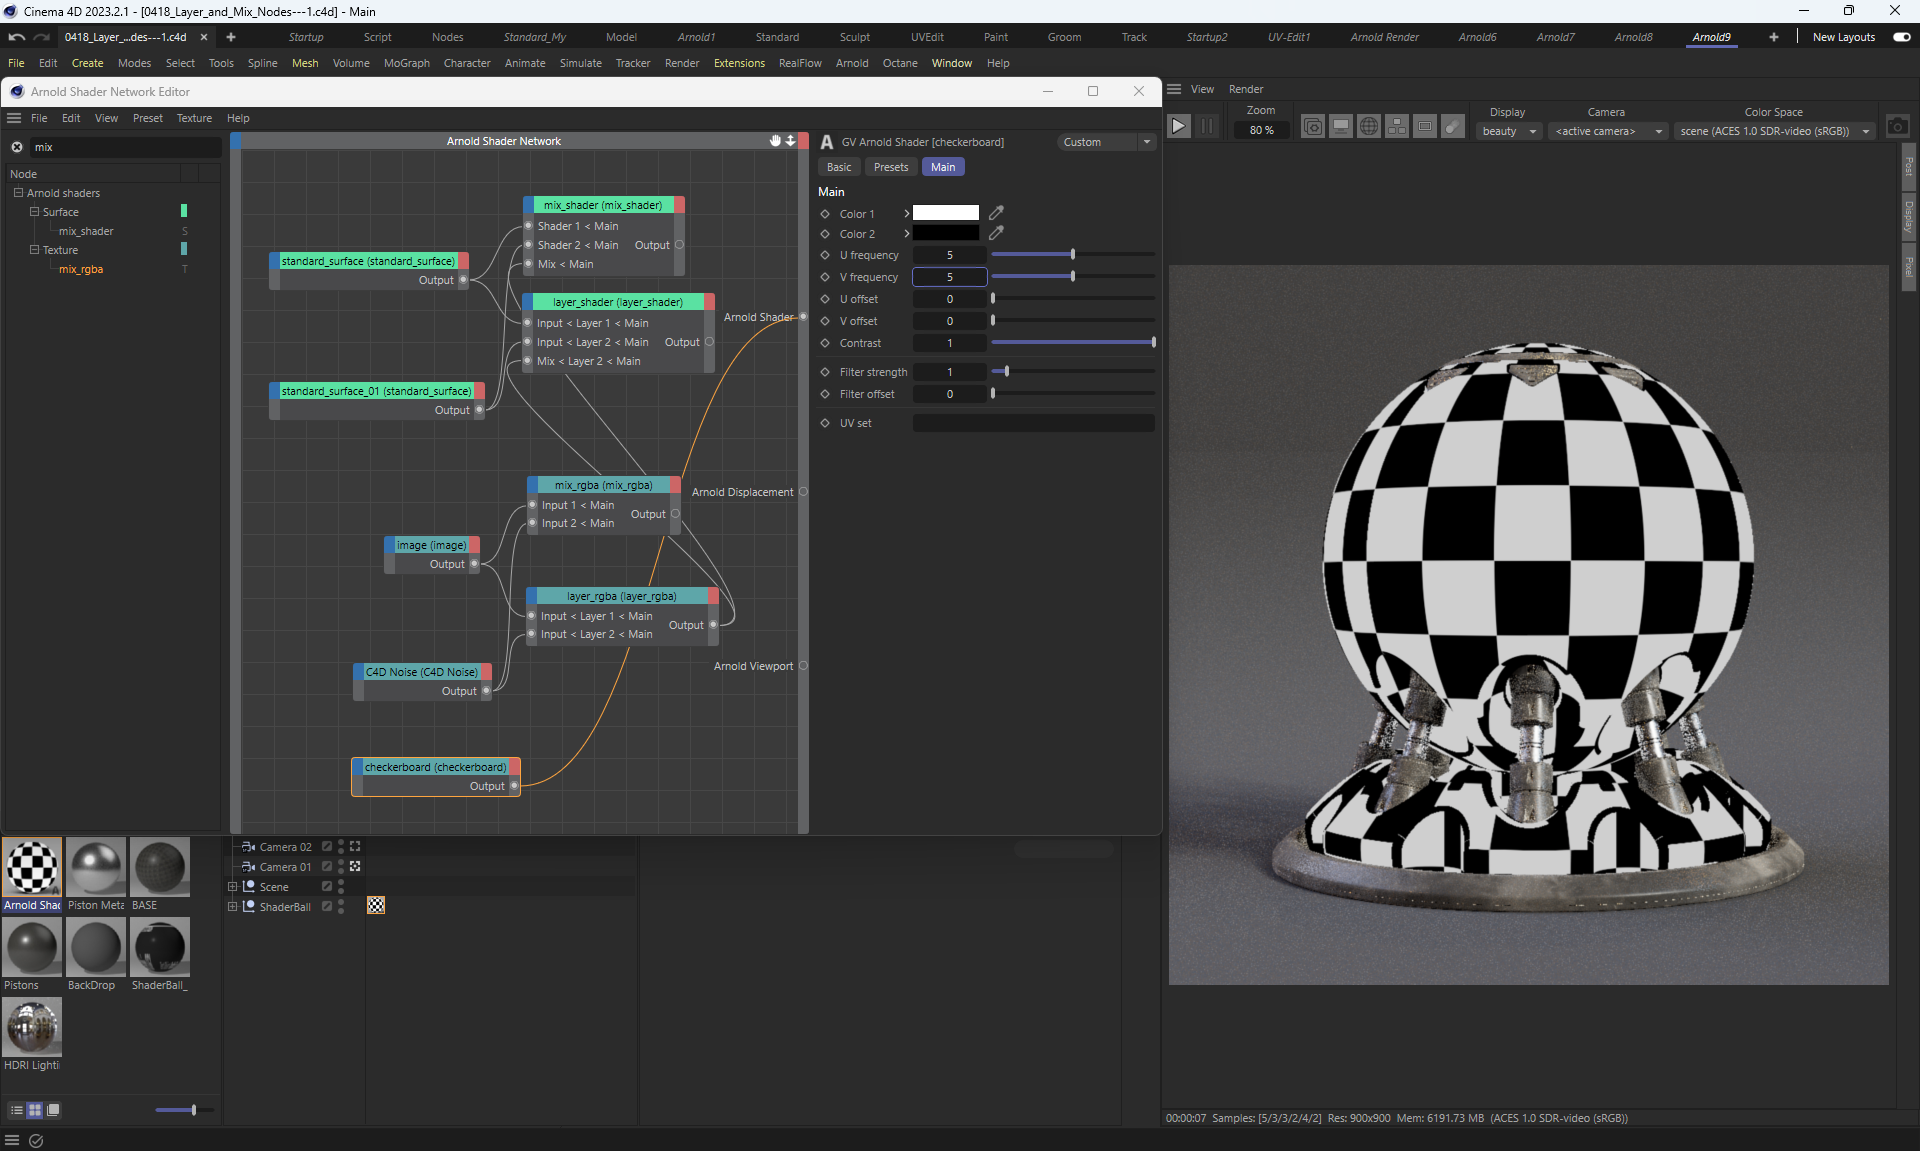Expand the Scene object in hierarchy
Screen dimensions: 1920x1151
pos(233,887)
